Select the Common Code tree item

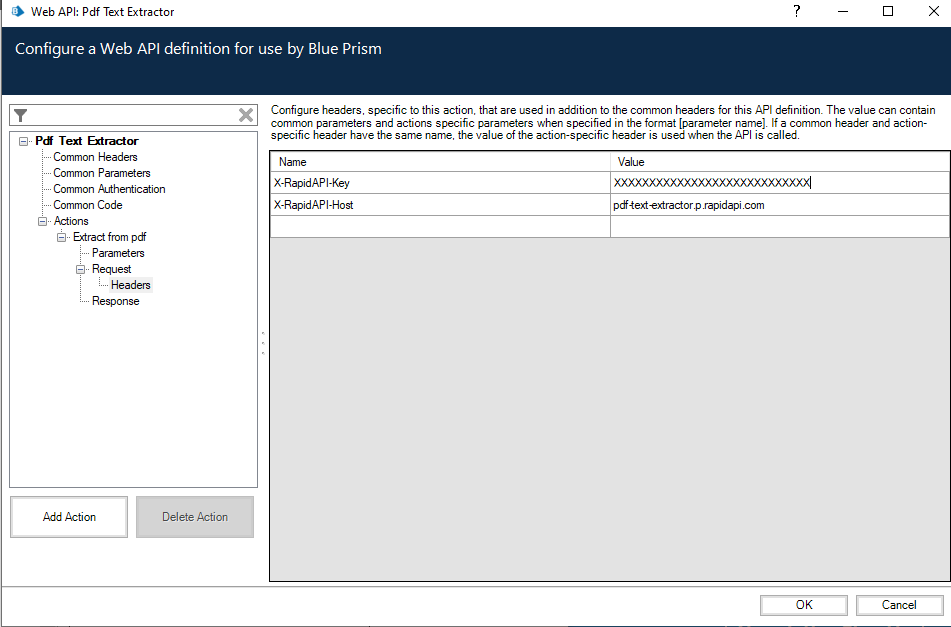[x=88, y=205]
